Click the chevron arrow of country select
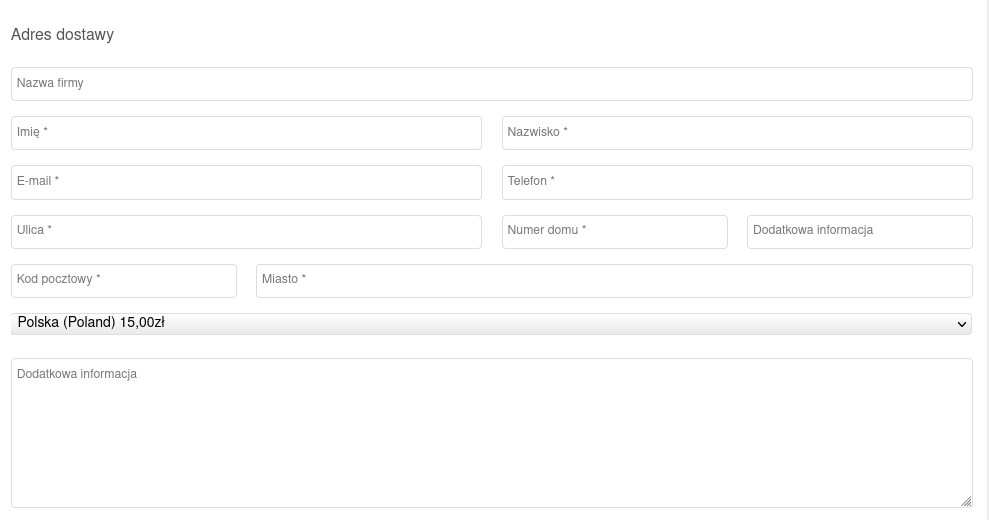Screen dimensions: 989x520 point(962,324)
